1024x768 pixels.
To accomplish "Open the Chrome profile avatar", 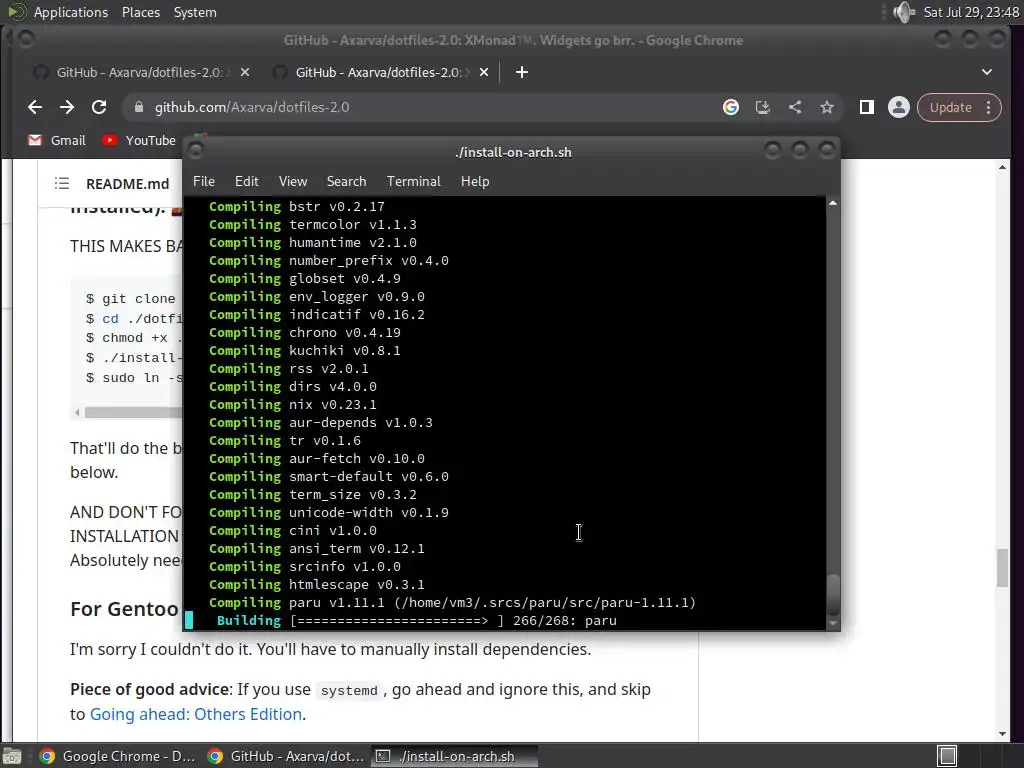I will tap(899, 107).
